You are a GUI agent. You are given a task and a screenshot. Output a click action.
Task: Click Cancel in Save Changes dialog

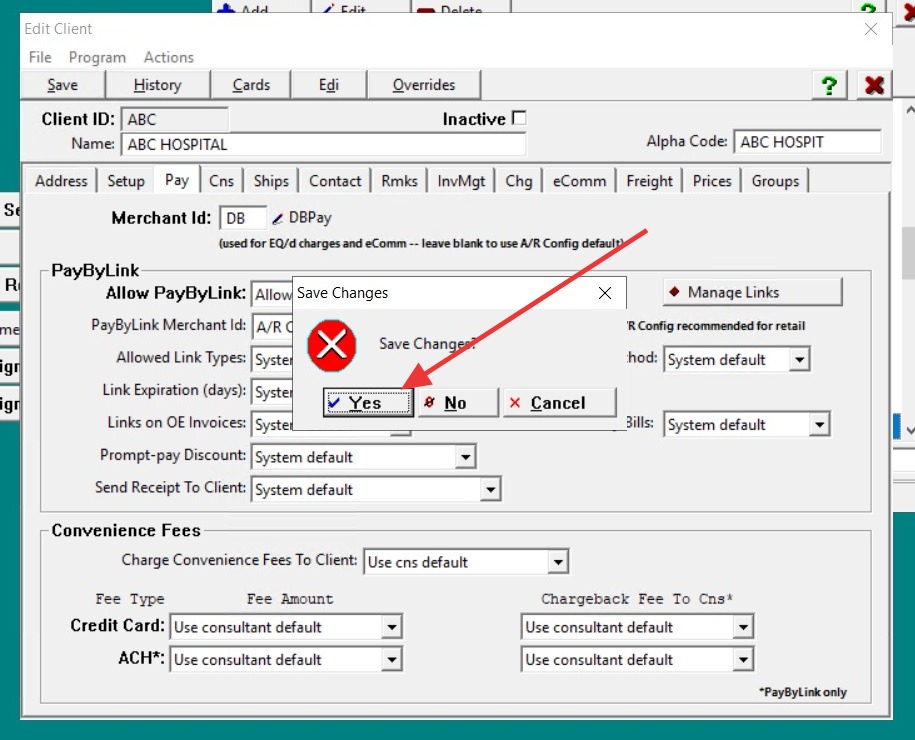click(559, 403)
